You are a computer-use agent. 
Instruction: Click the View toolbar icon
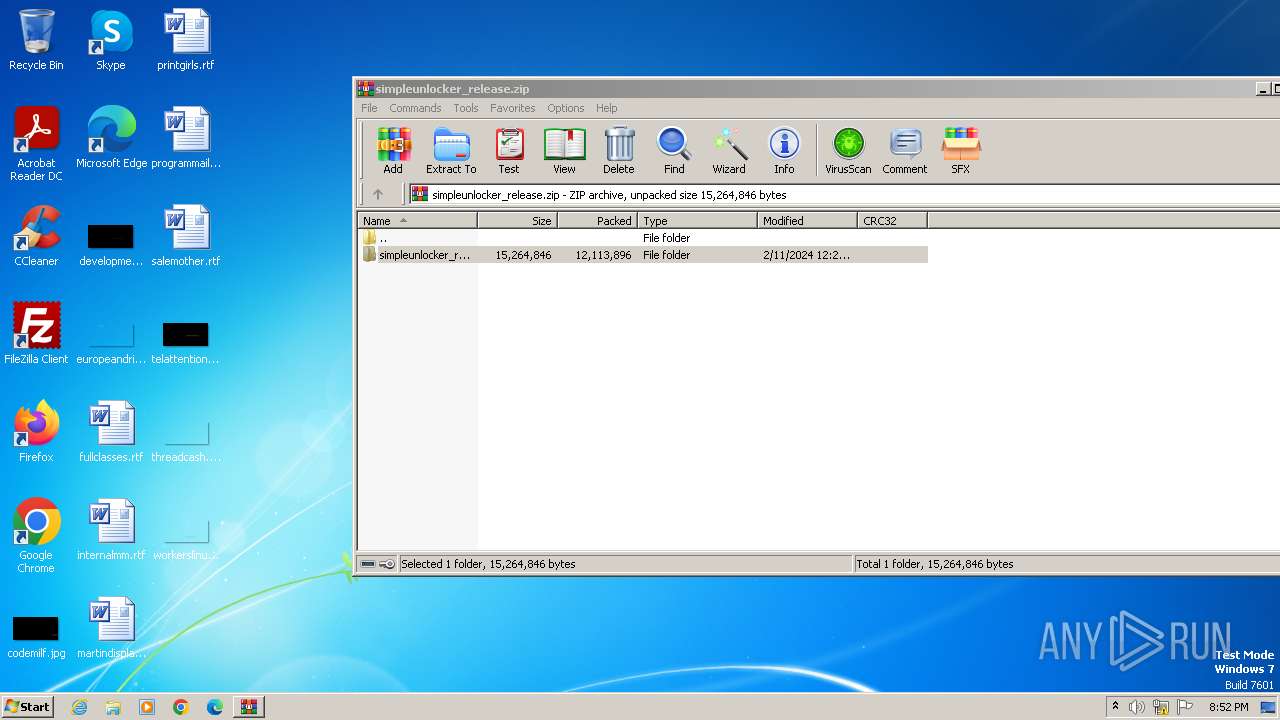(x=564, y=151)
